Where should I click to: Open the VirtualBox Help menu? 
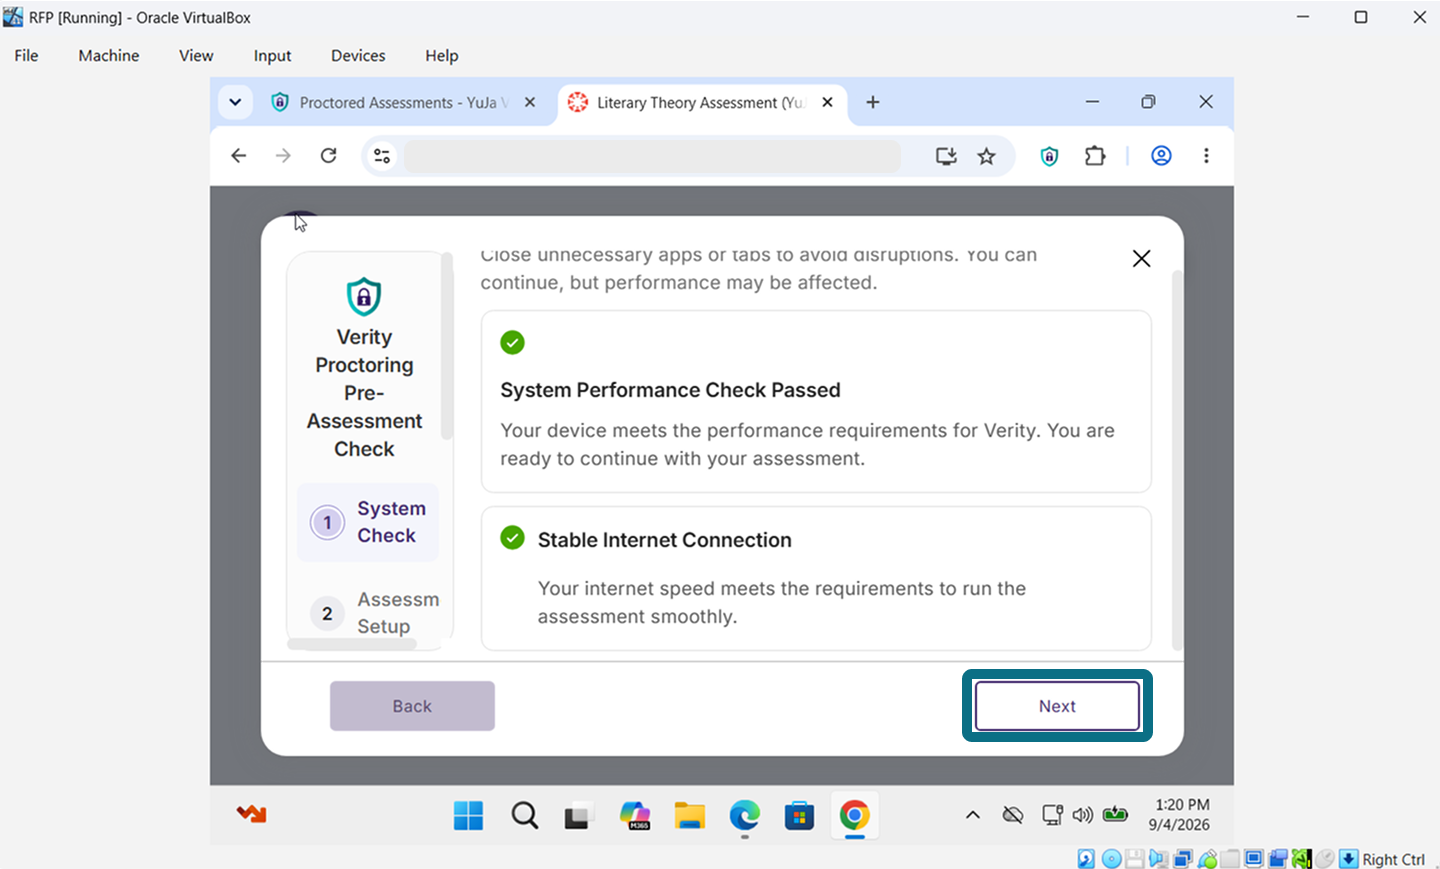tap(441, 55)
